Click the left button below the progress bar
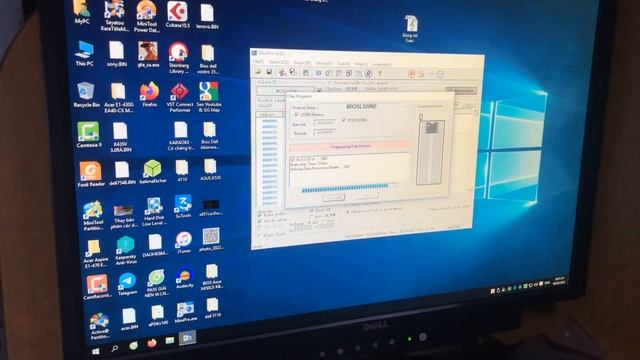Viewport: 640px width, 360px height. pyautogui.click(x=333, y=198)
